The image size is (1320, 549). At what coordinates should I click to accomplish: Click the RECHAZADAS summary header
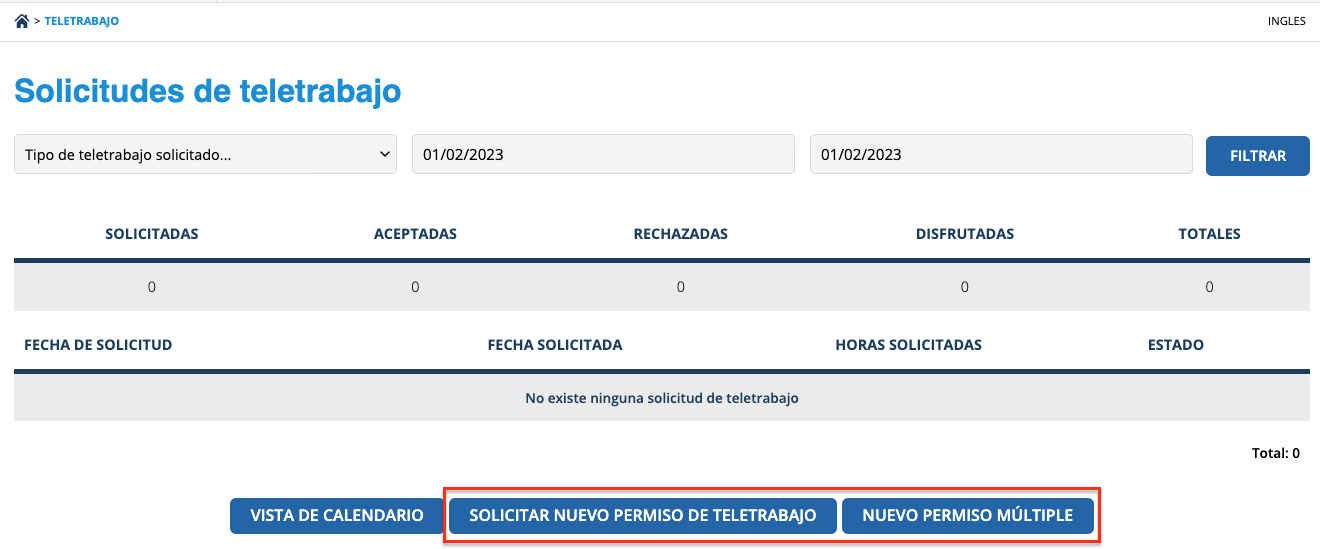pyautogui.click(x=680, y=234)
